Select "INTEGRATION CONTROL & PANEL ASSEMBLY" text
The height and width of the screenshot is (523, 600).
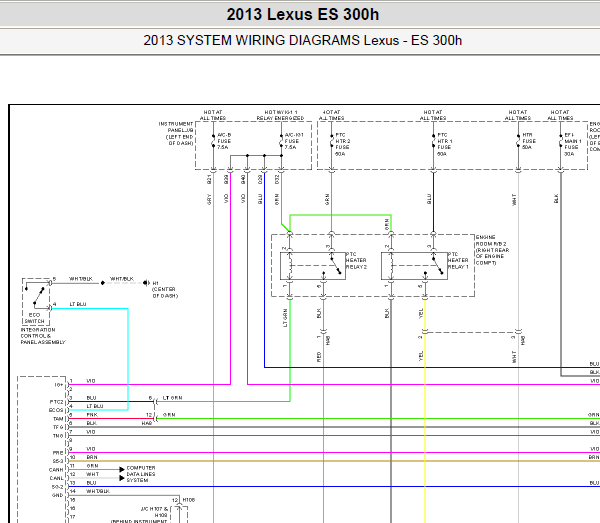pyautogui.click(x=43, y=336)
